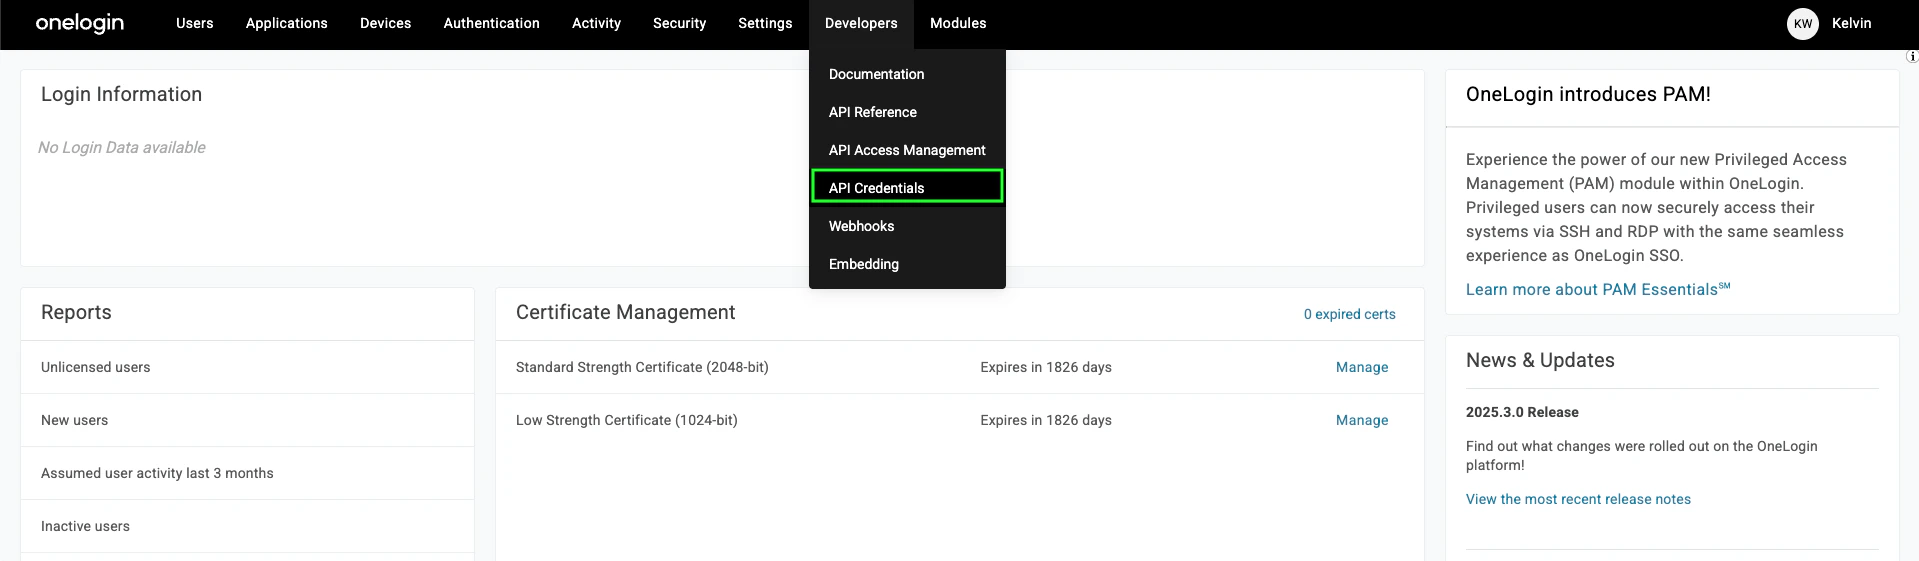The height and width of the screenshot is (561, 1919).
Task: Open the Inactive users report
Action: point(247,526)
